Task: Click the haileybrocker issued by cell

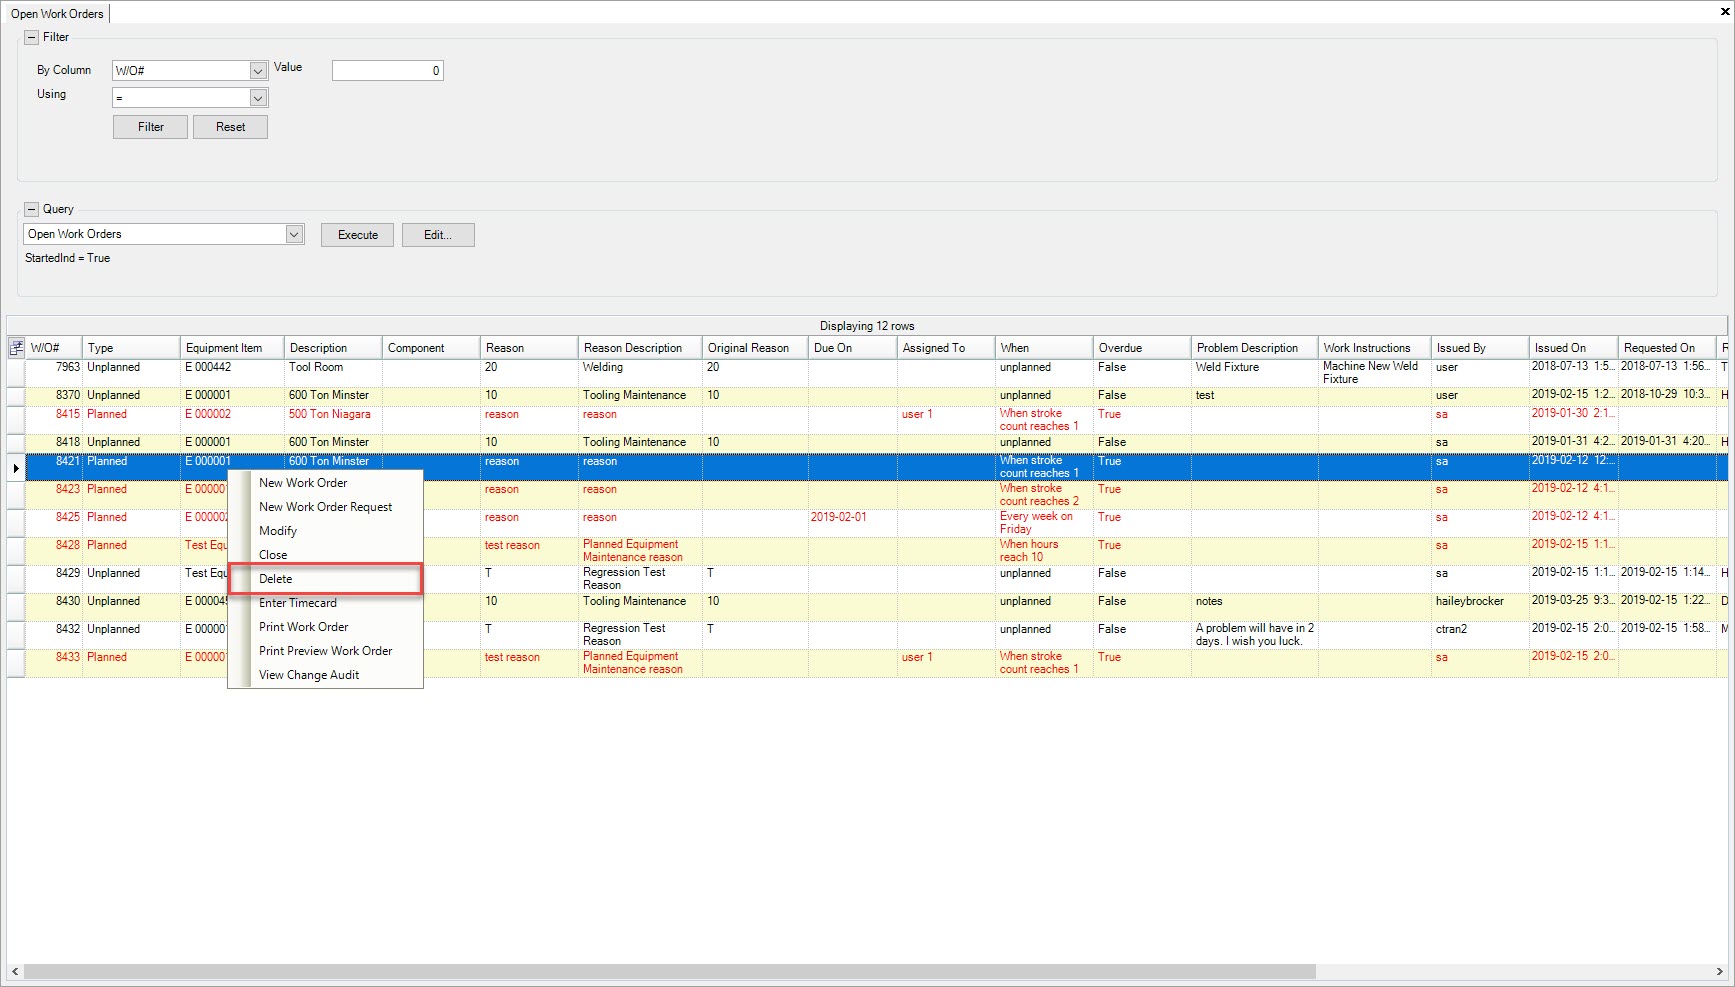Action: [1480, 607]
